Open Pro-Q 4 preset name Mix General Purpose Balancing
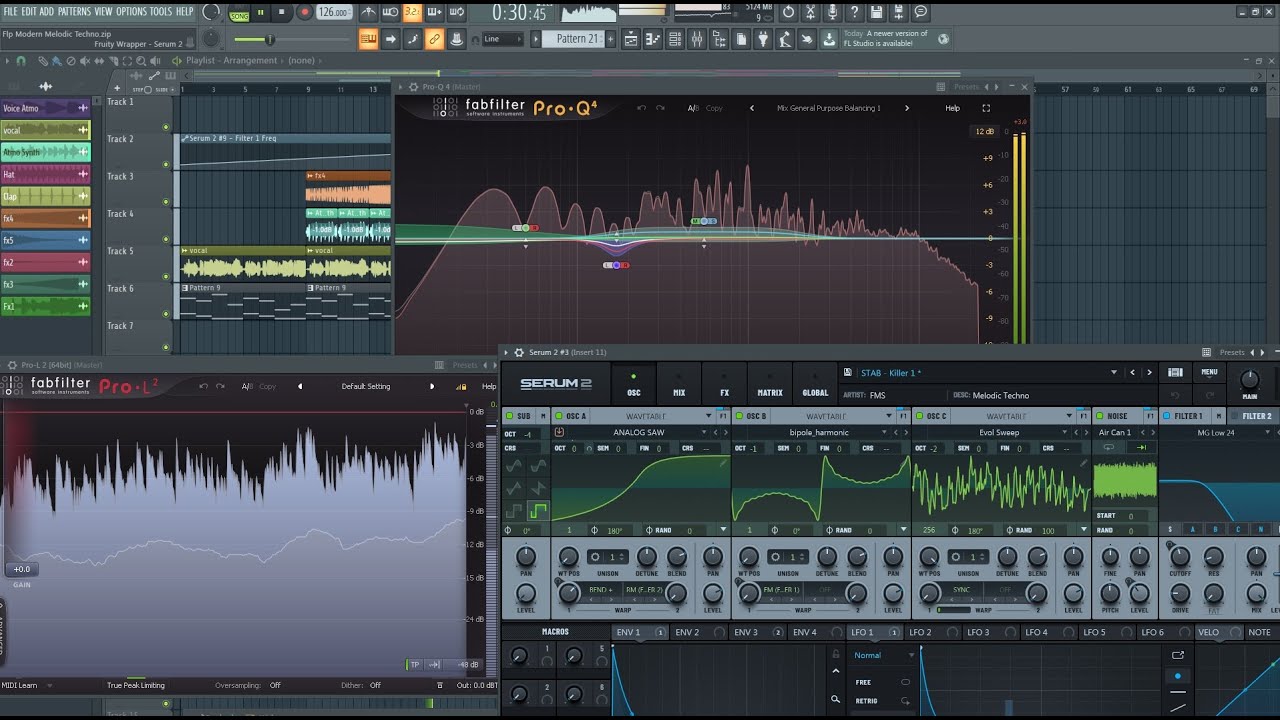This screenshot has width=1280, height=720. point(829,108)
